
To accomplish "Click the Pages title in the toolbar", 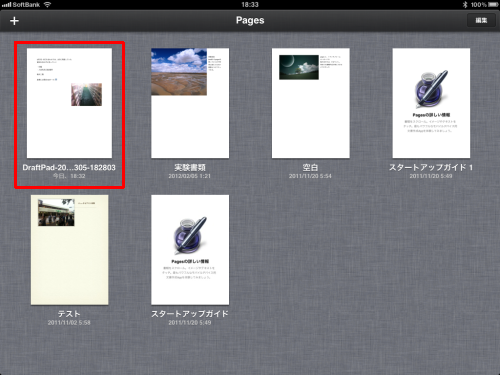I will click(250, 20).
